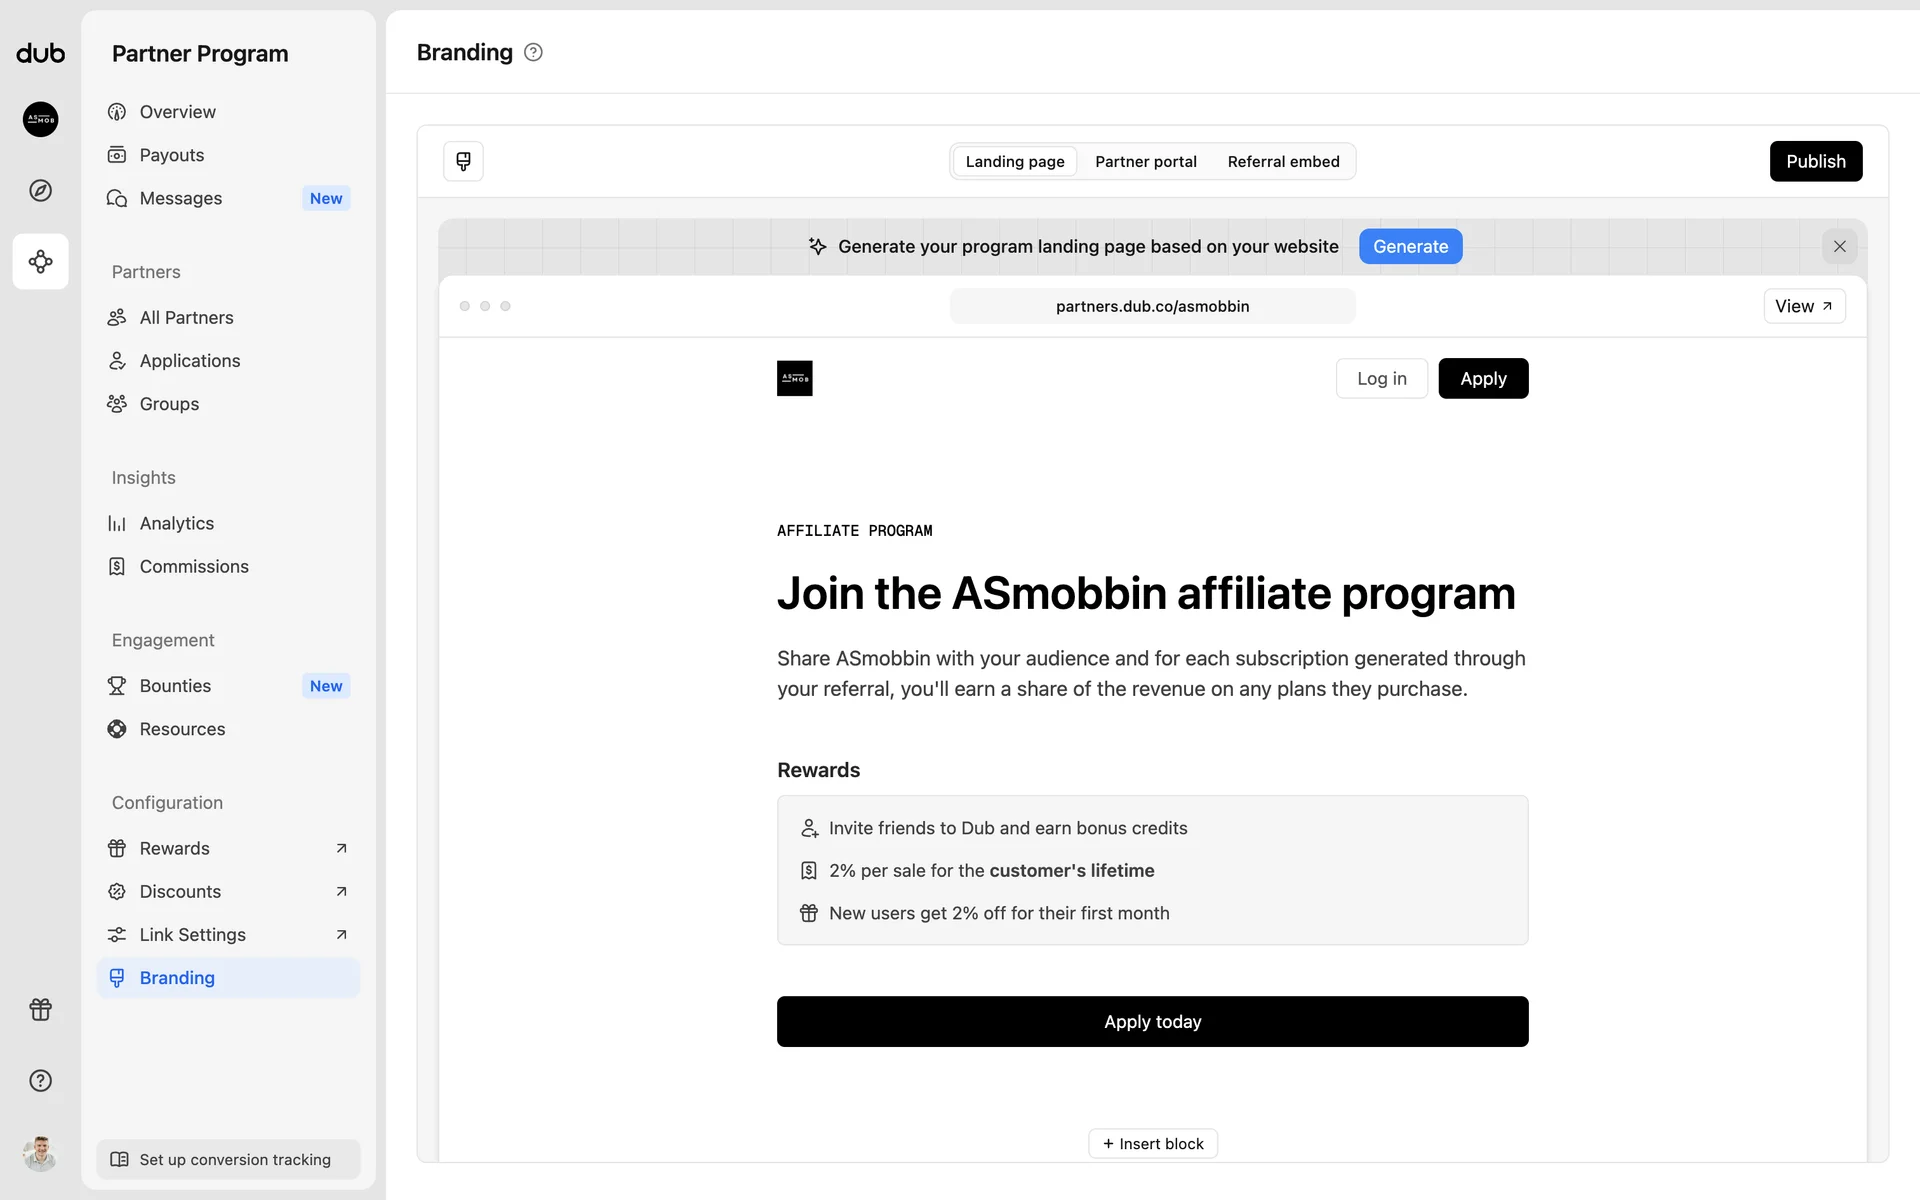Screen dimensions: 1920x1200
Task: Open the help question mark icon
Action: [40, 1080]
